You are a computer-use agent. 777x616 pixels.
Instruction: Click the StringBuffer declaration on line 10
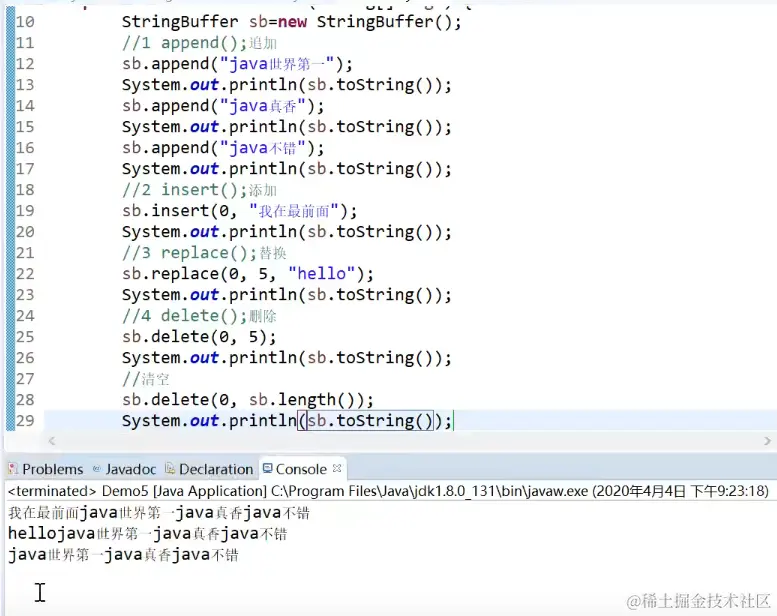(291, 22)
